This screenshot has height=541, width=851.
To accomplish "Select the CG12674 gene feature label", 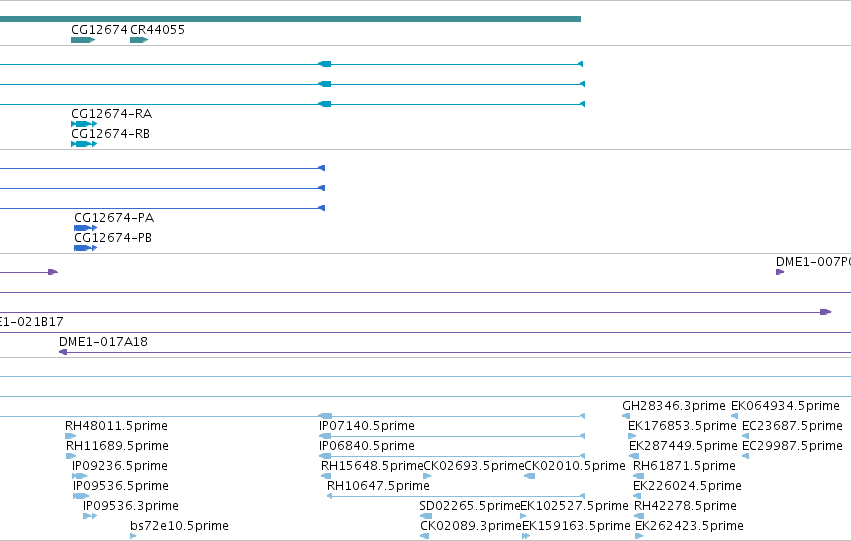I will click(99, 29).
